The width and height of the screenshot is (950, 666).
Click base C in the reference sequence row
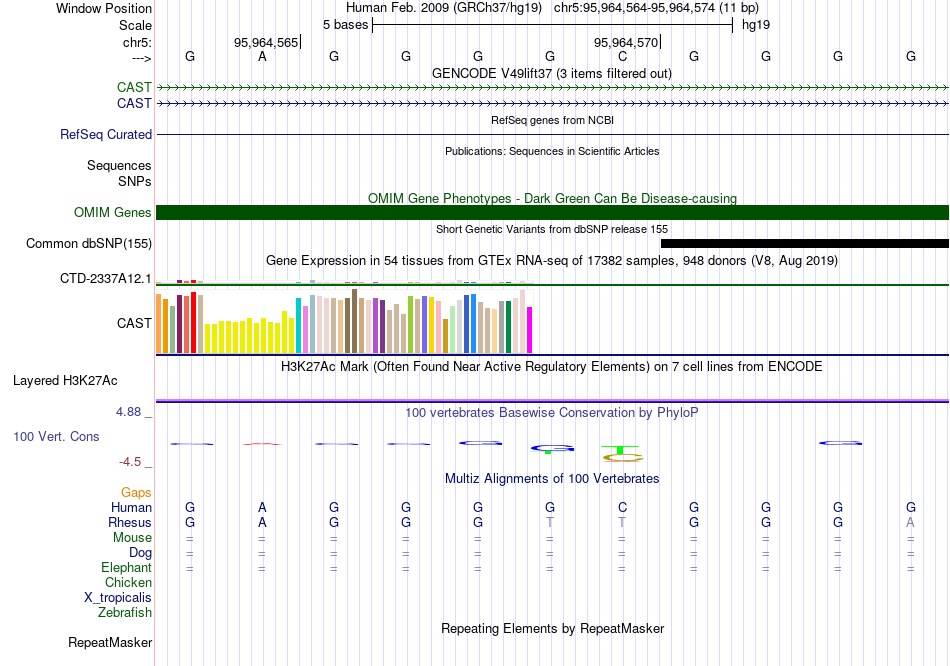tap(622, 56)
